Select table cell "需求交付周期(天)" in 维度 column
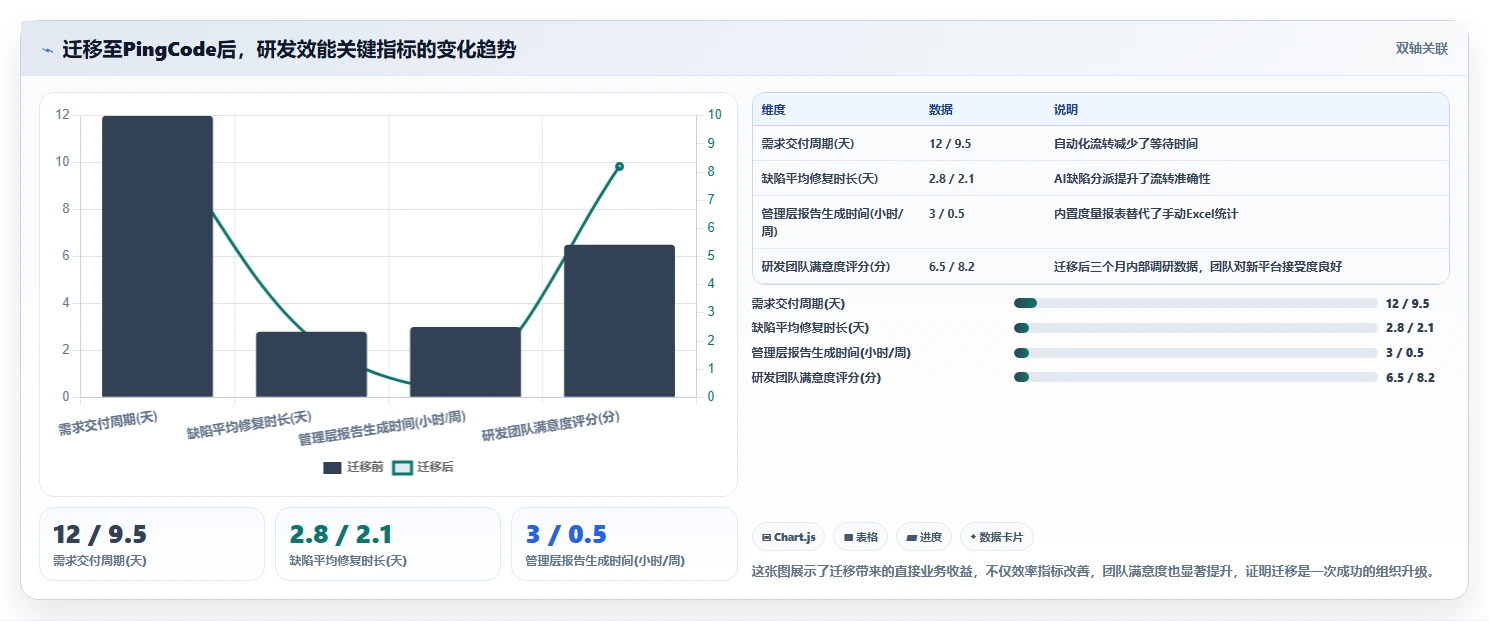Image resolution: width=1489 pixels, height=621 pixels. 806,144
